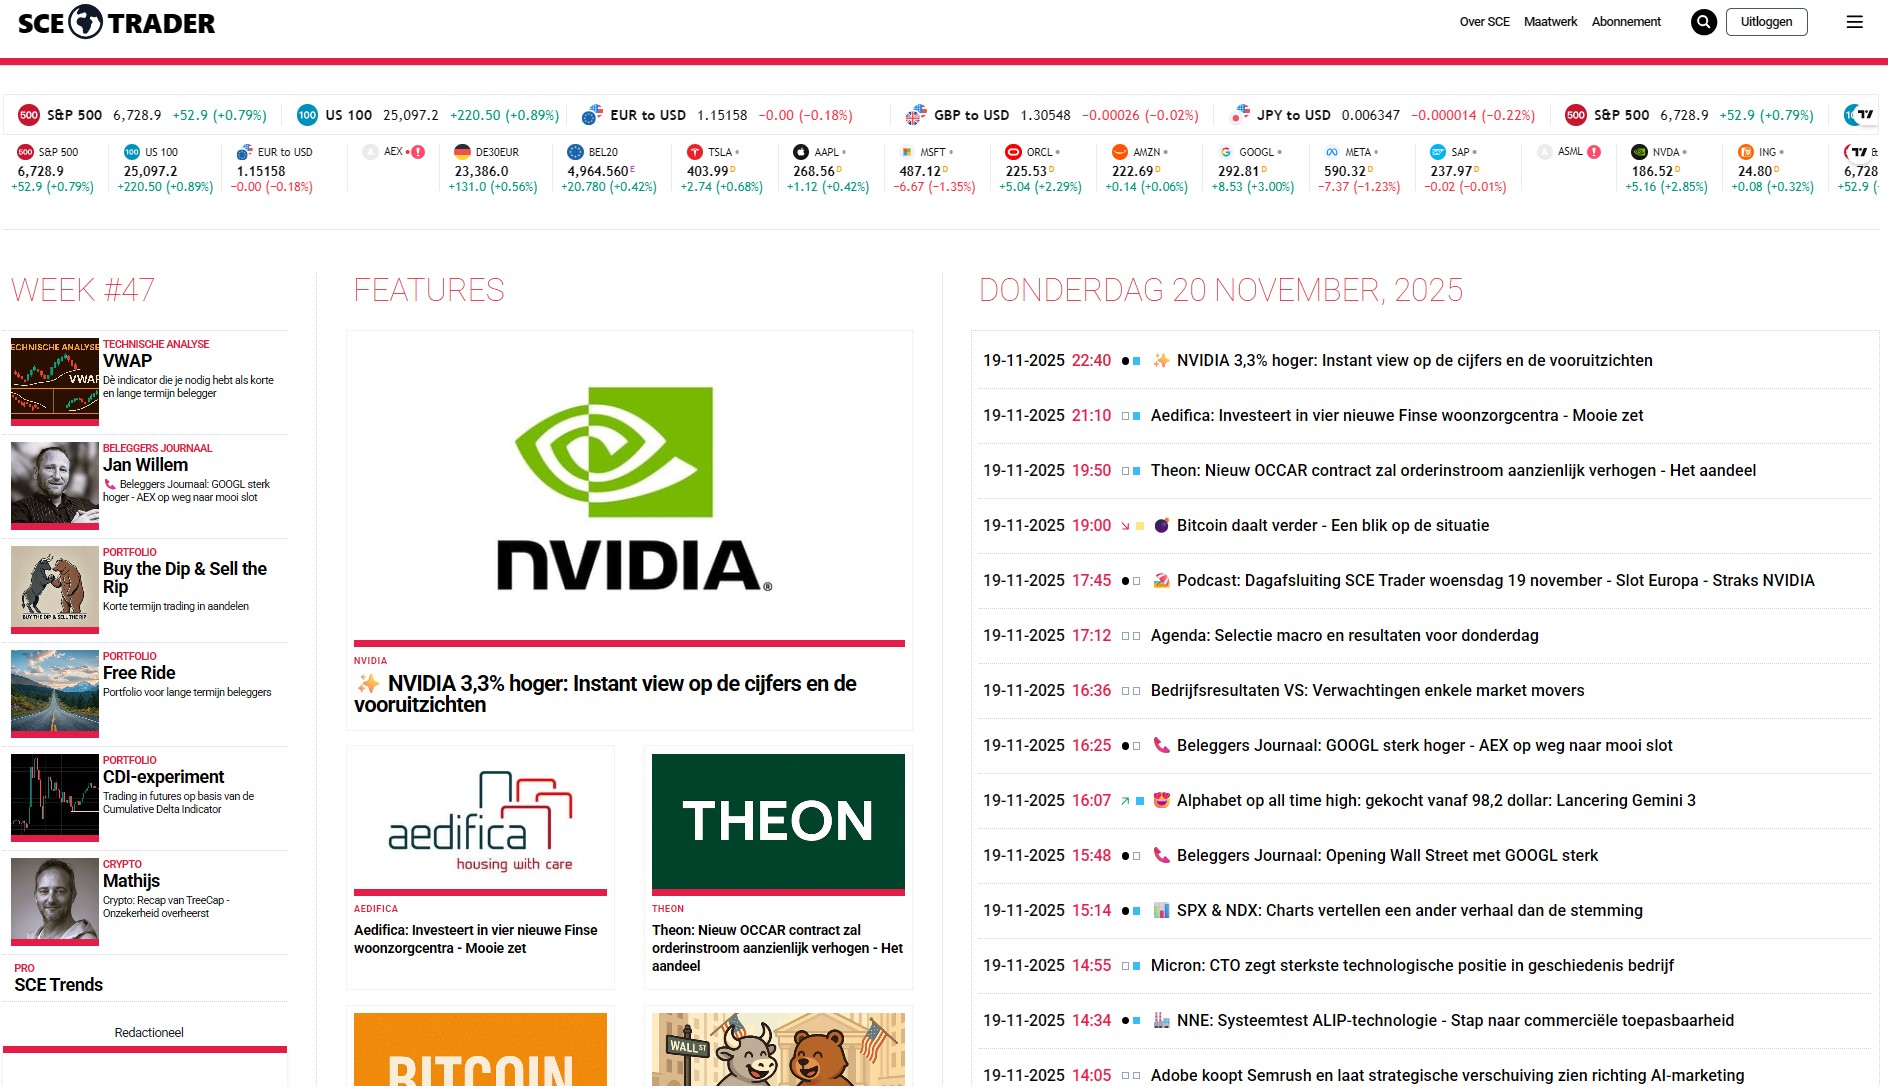Click the META logo in ticker strip

(x=1332, y=152)
